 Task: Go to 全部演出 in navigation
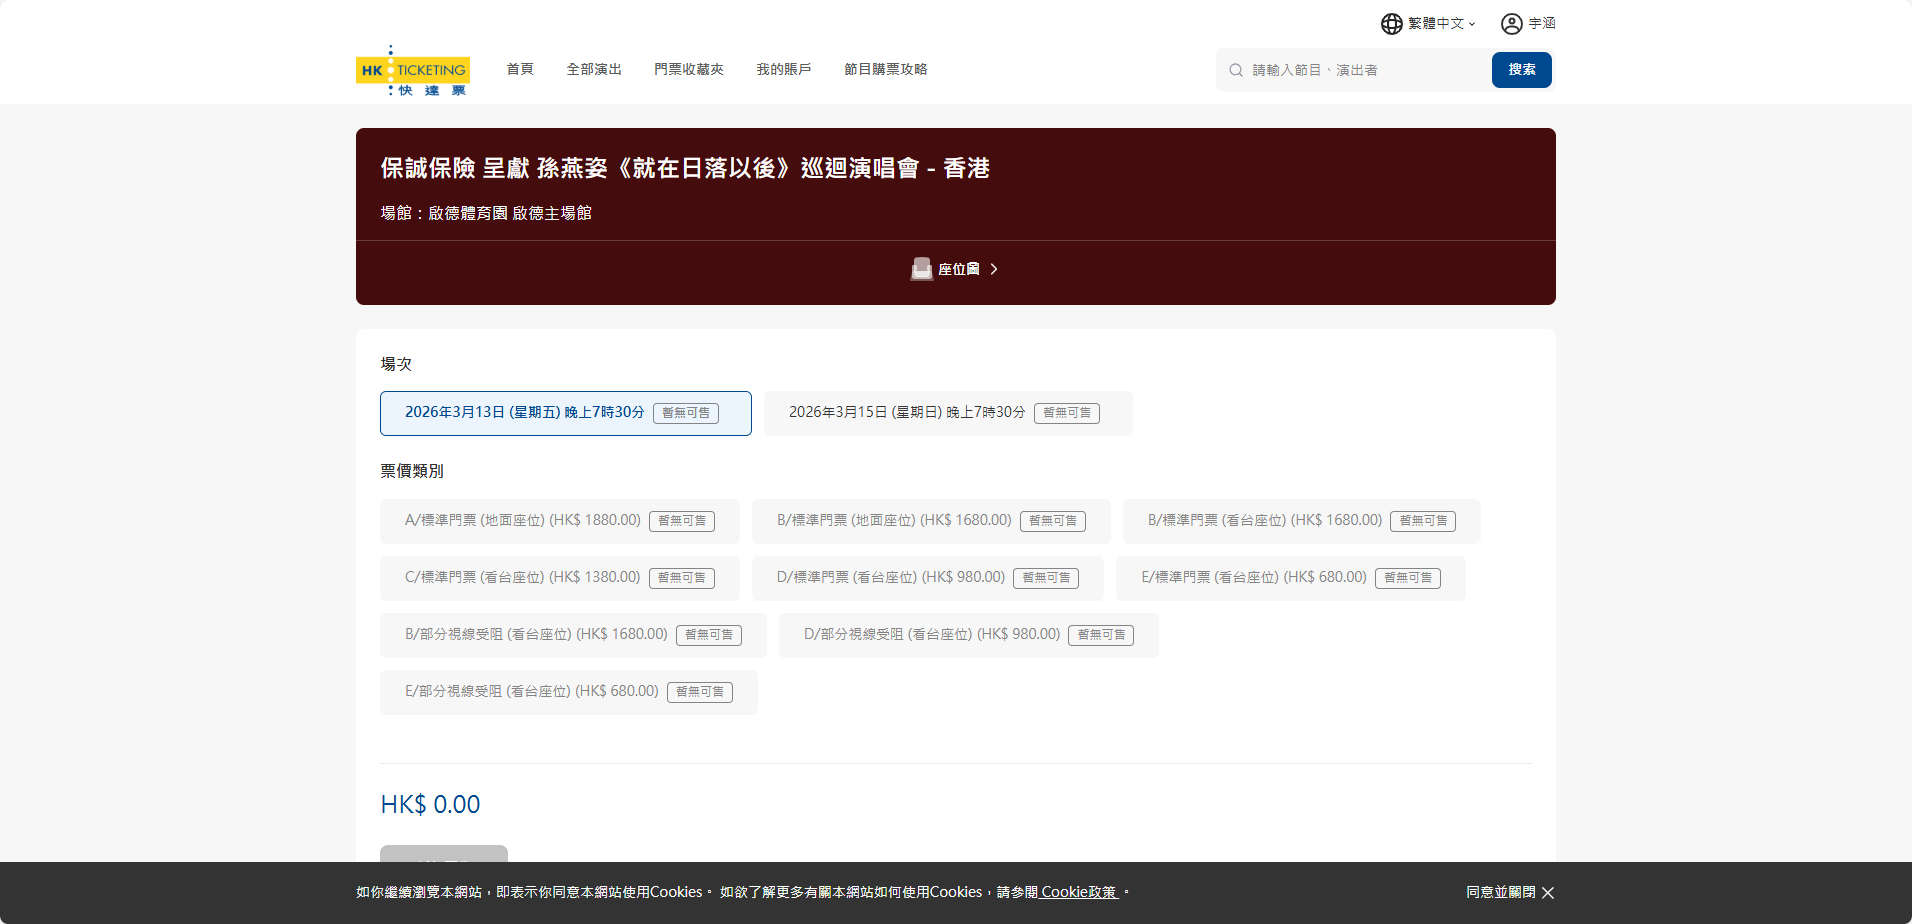coord(594,70)
